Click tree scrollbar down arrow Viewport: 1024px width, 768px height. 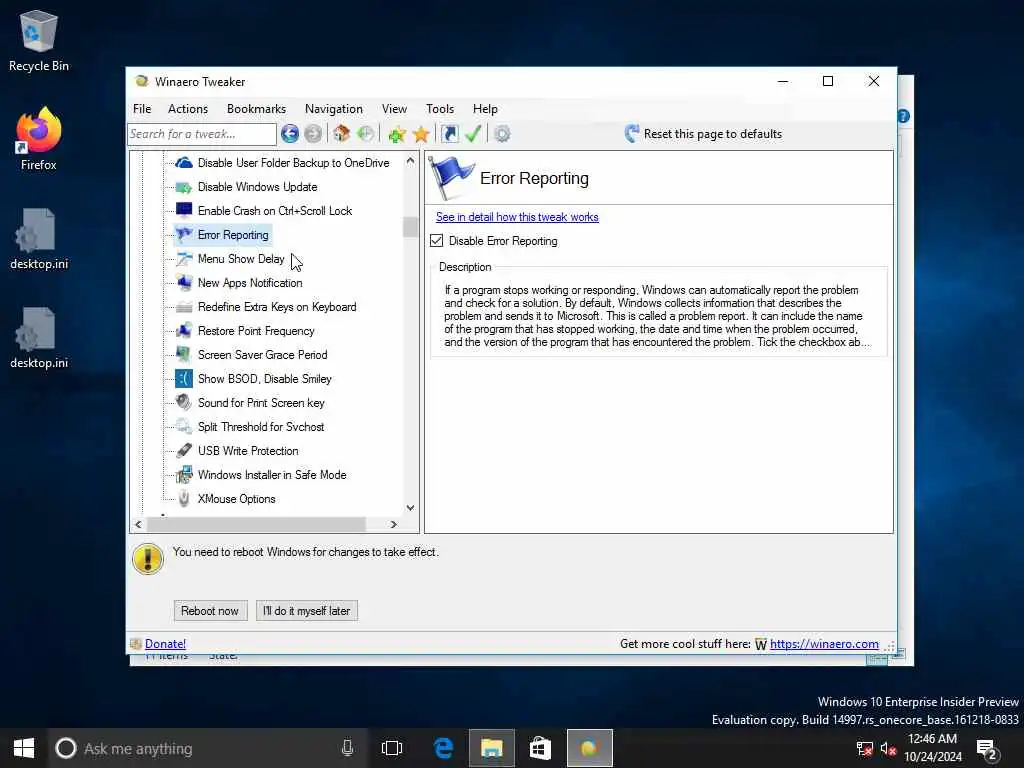410,507
